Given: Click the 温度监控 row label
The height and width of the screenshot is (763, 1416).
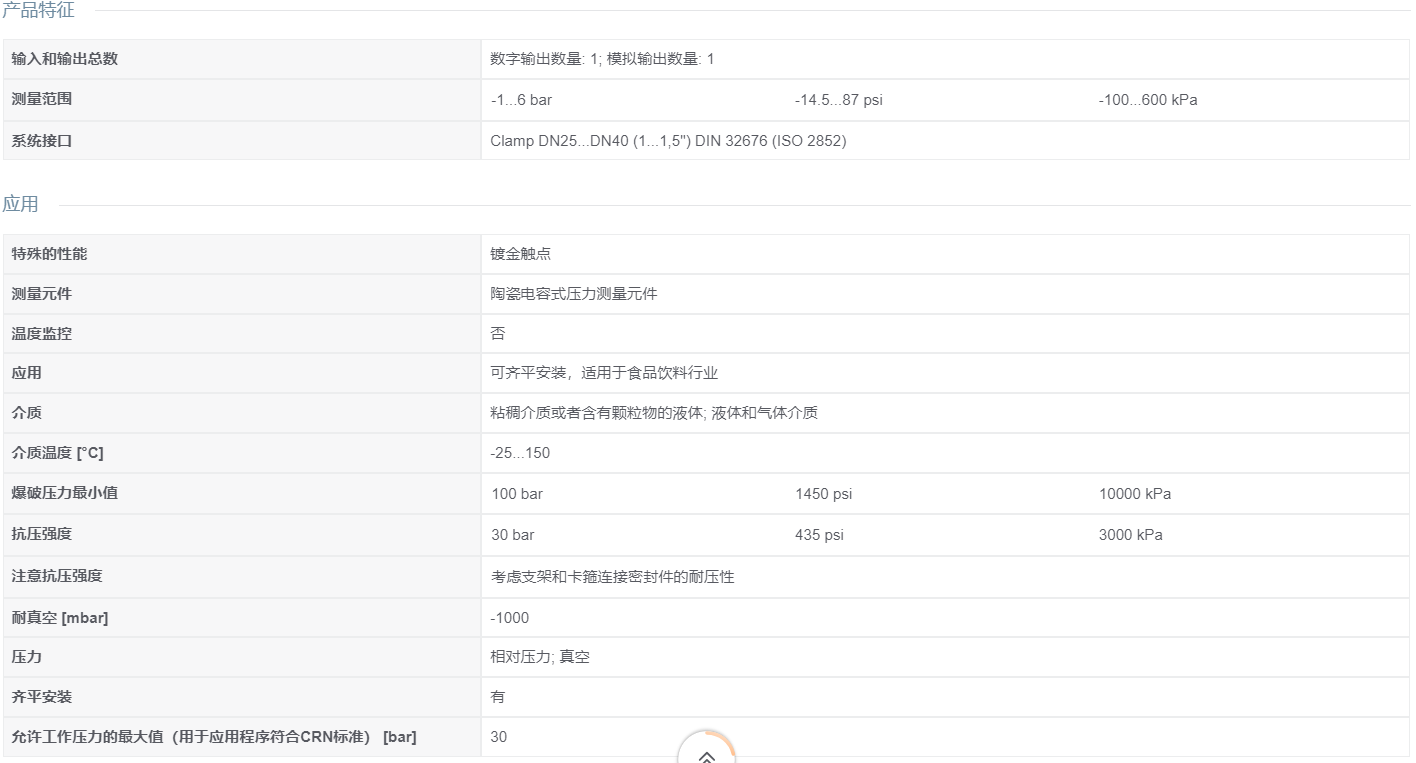Looking at the screenshot, I should [x=42, y=334].
